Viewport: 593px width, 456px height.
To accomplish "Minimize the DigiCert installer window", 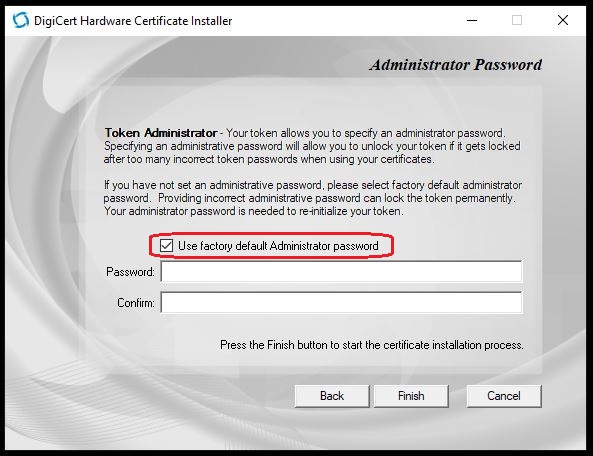I will pyautogui.click(x=472, y=20).
